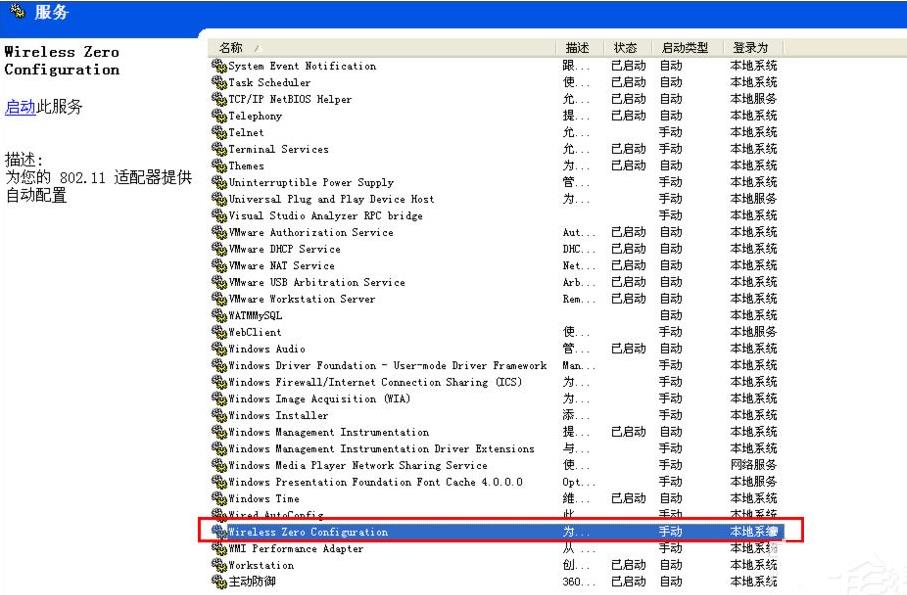Image resolution: width=907 pixels, height=595 pixels.
Task: Select the Windows Installer service entry
Action: point(278,415)
